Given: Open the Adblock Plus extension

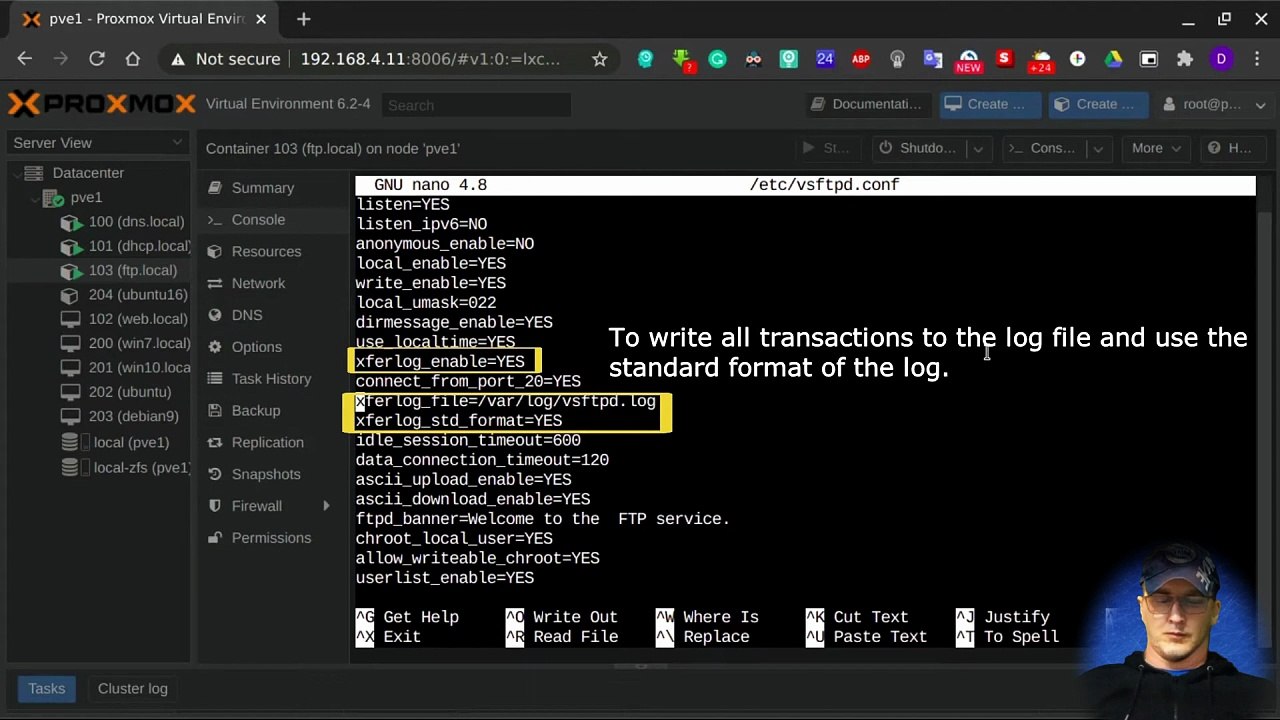Looking at the screenshot, I should point(861,59).
